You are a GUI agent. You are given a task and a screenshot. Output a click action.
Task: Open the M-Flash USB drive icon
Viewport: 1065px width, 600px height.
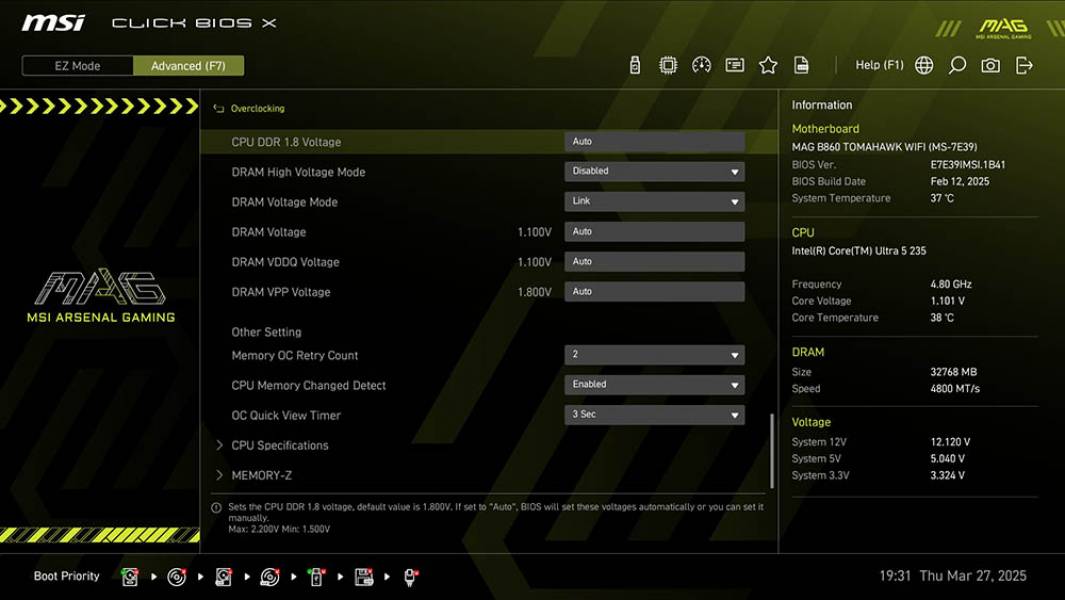(x=634, y=65)
